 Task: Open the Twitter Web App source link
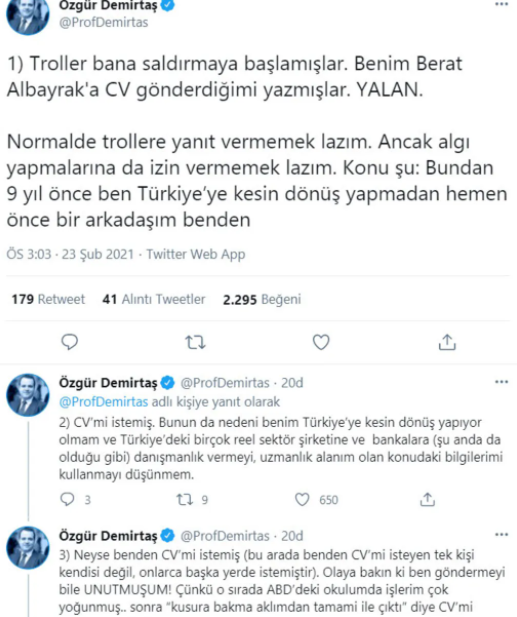(196, 254)
